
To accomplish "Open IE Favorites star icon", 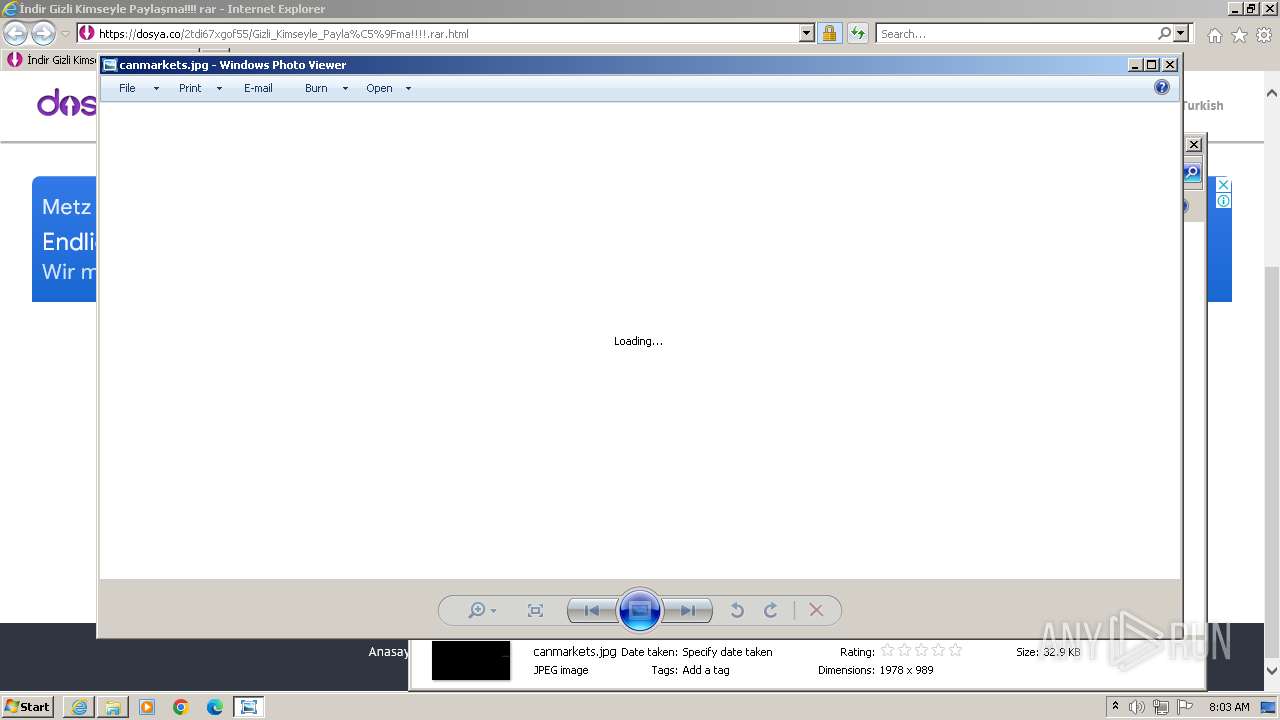I will [x=1239, y=35].
